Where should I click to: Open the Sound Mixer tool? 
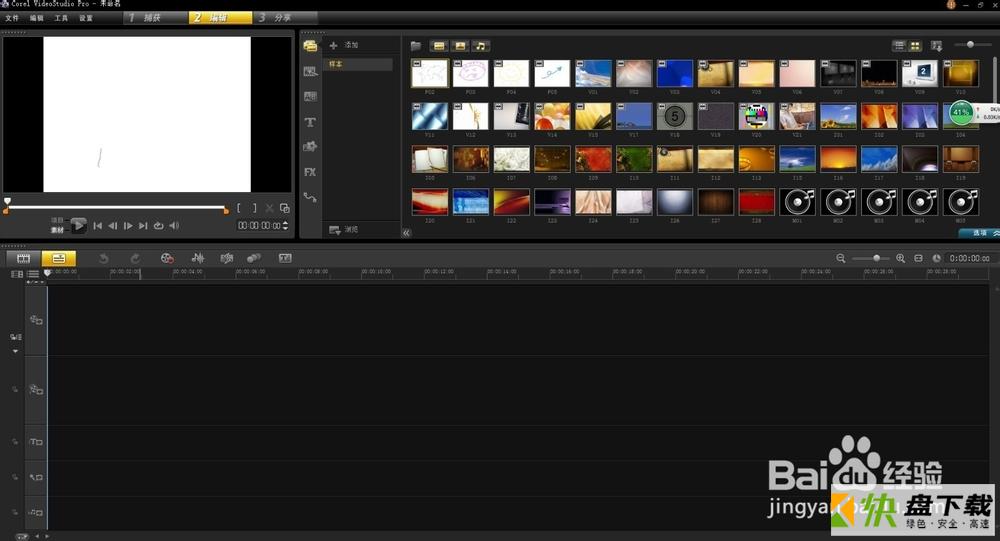click(x=198, y=258)
